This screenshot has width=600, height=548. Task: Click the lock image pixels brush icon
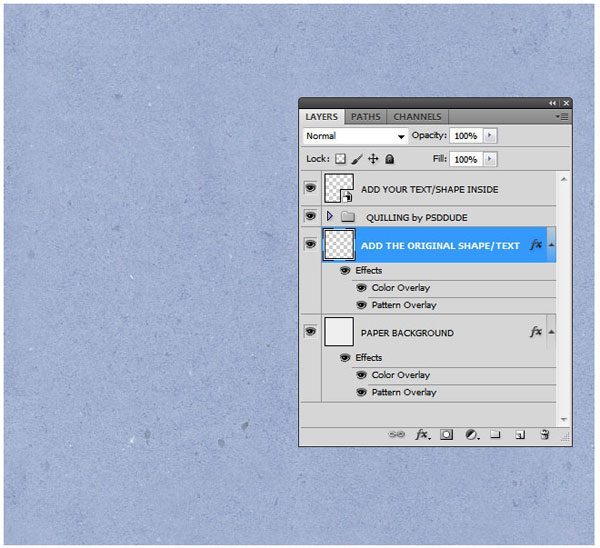357,159
